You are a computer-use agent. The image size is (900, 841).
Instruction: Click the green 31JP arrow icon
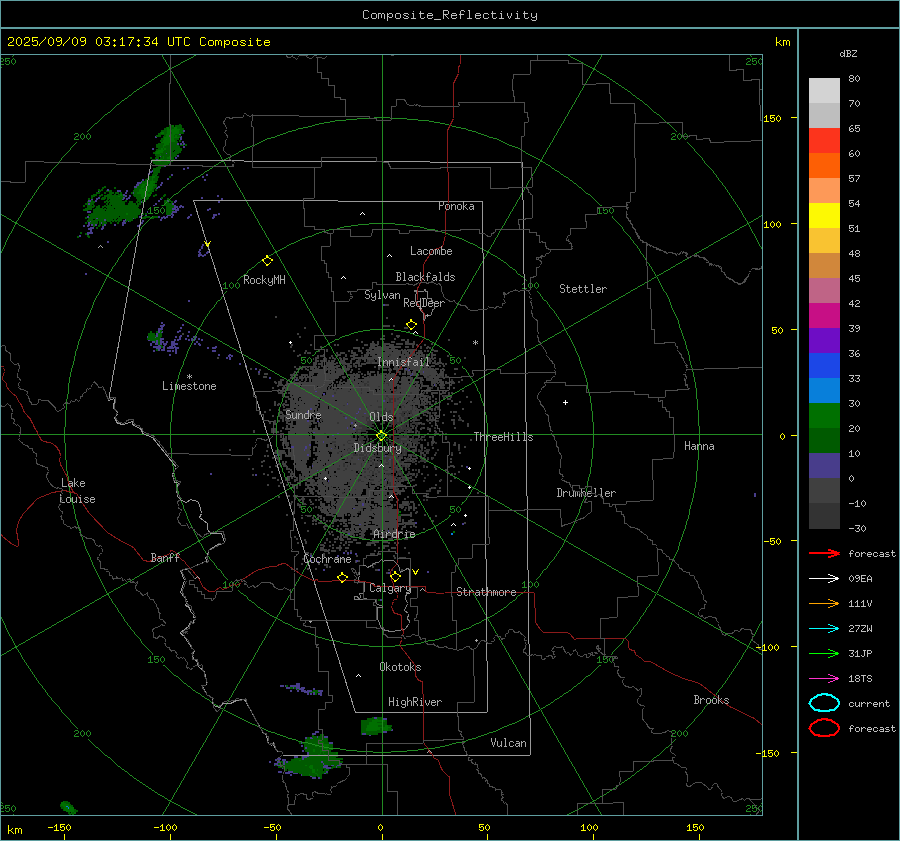click(x=824, y=653)
